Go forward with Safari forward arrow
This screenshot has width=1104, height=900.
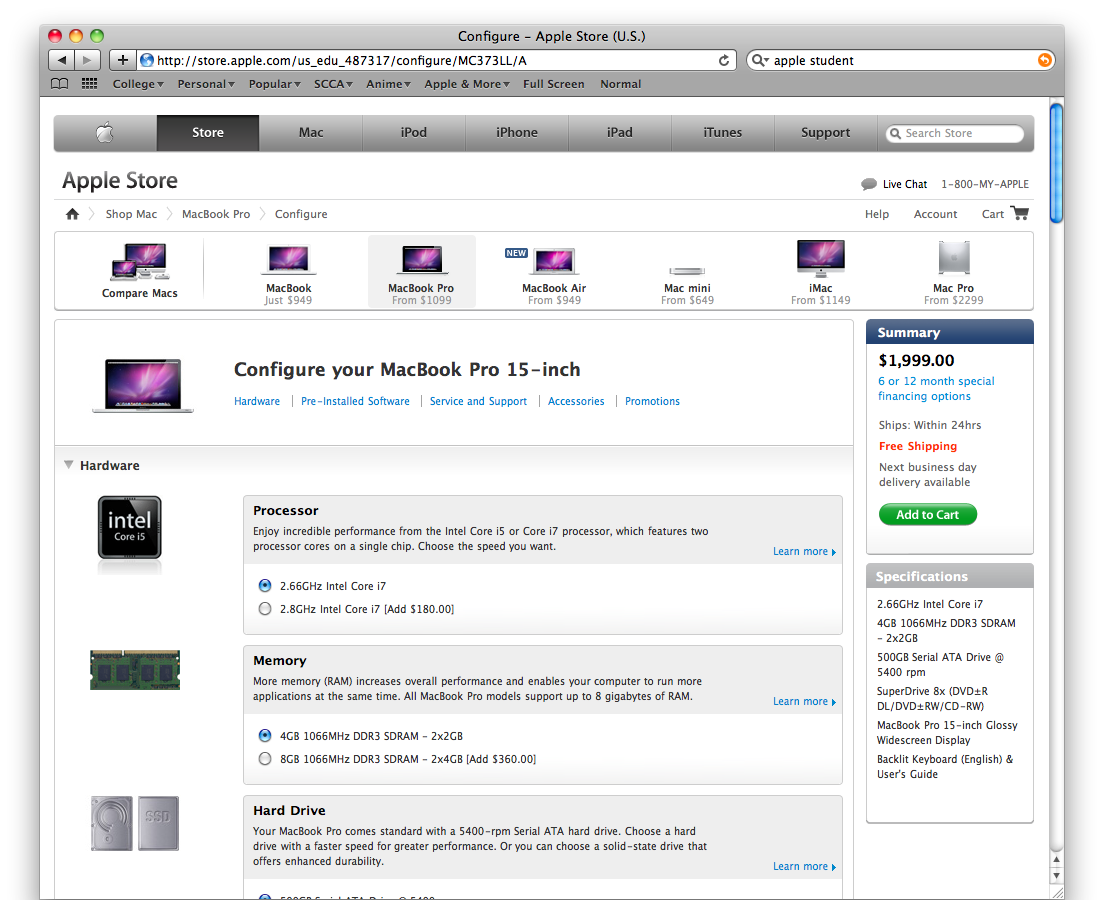point(87,61)
